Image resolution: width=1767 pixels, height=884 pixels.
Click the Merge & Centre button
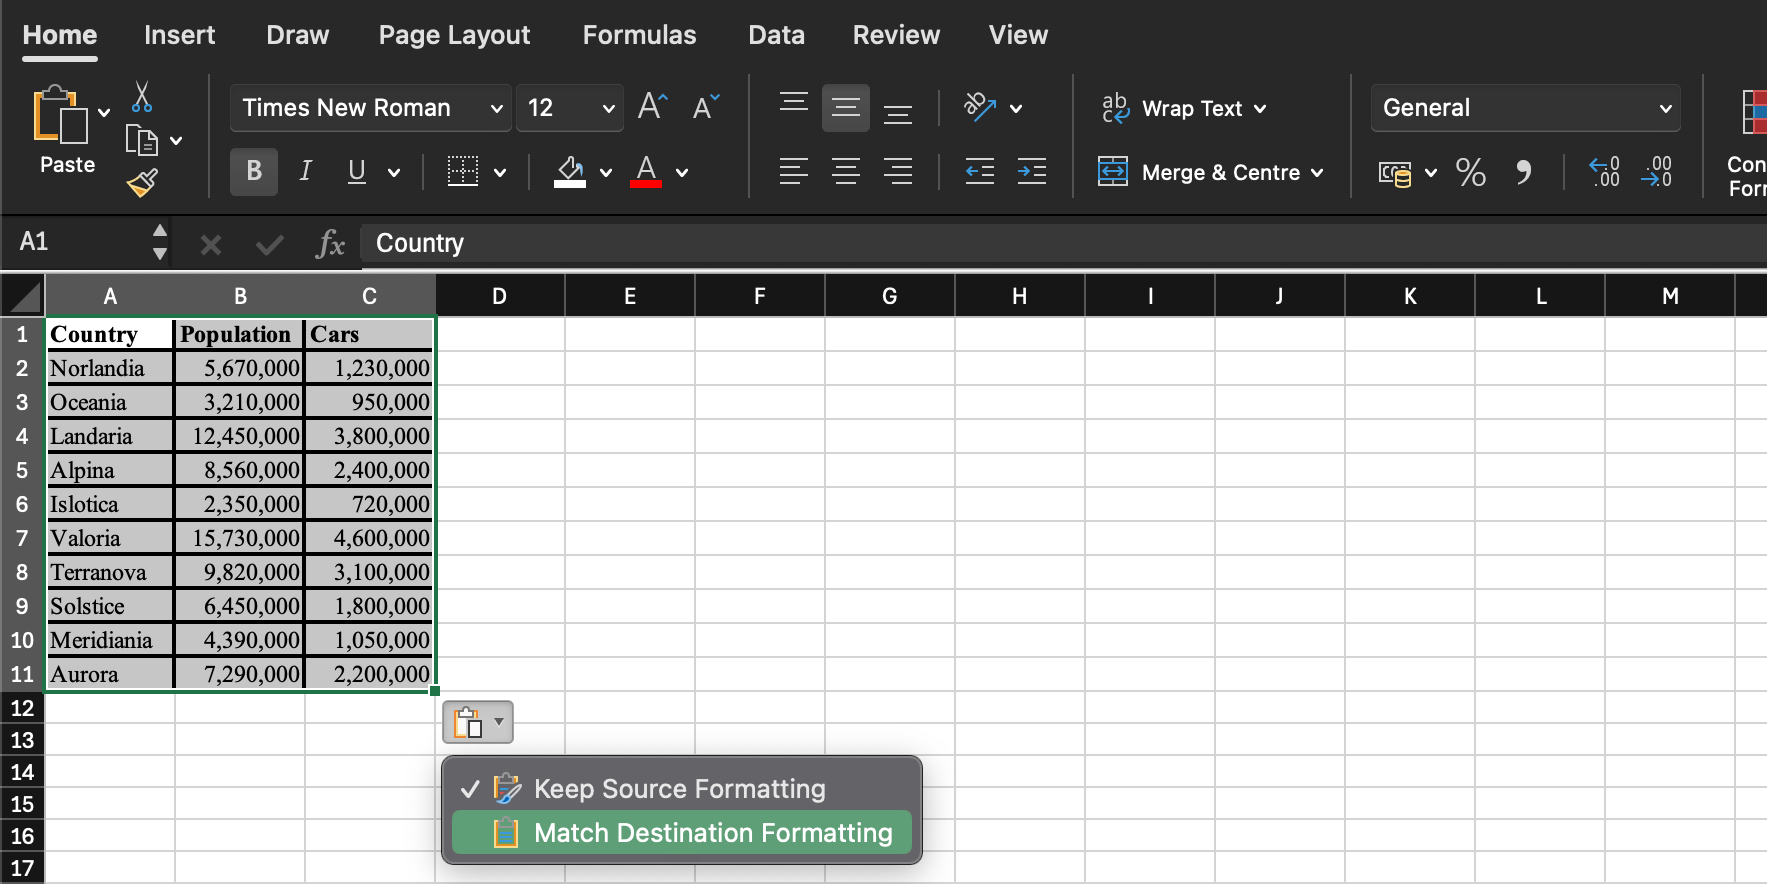[1199, 172]
